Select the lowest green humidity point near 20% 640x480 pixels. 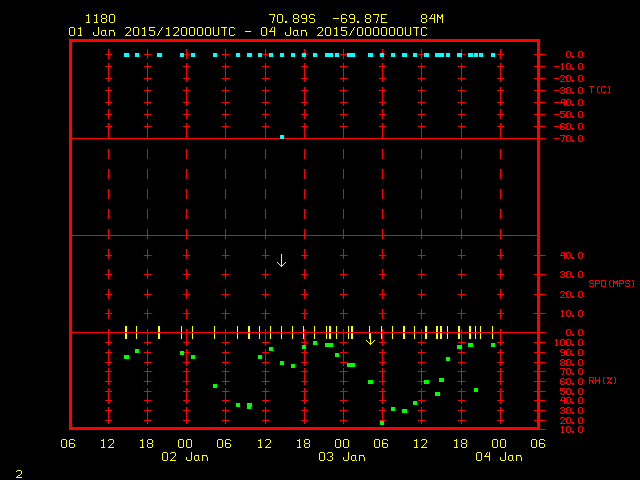382,423
